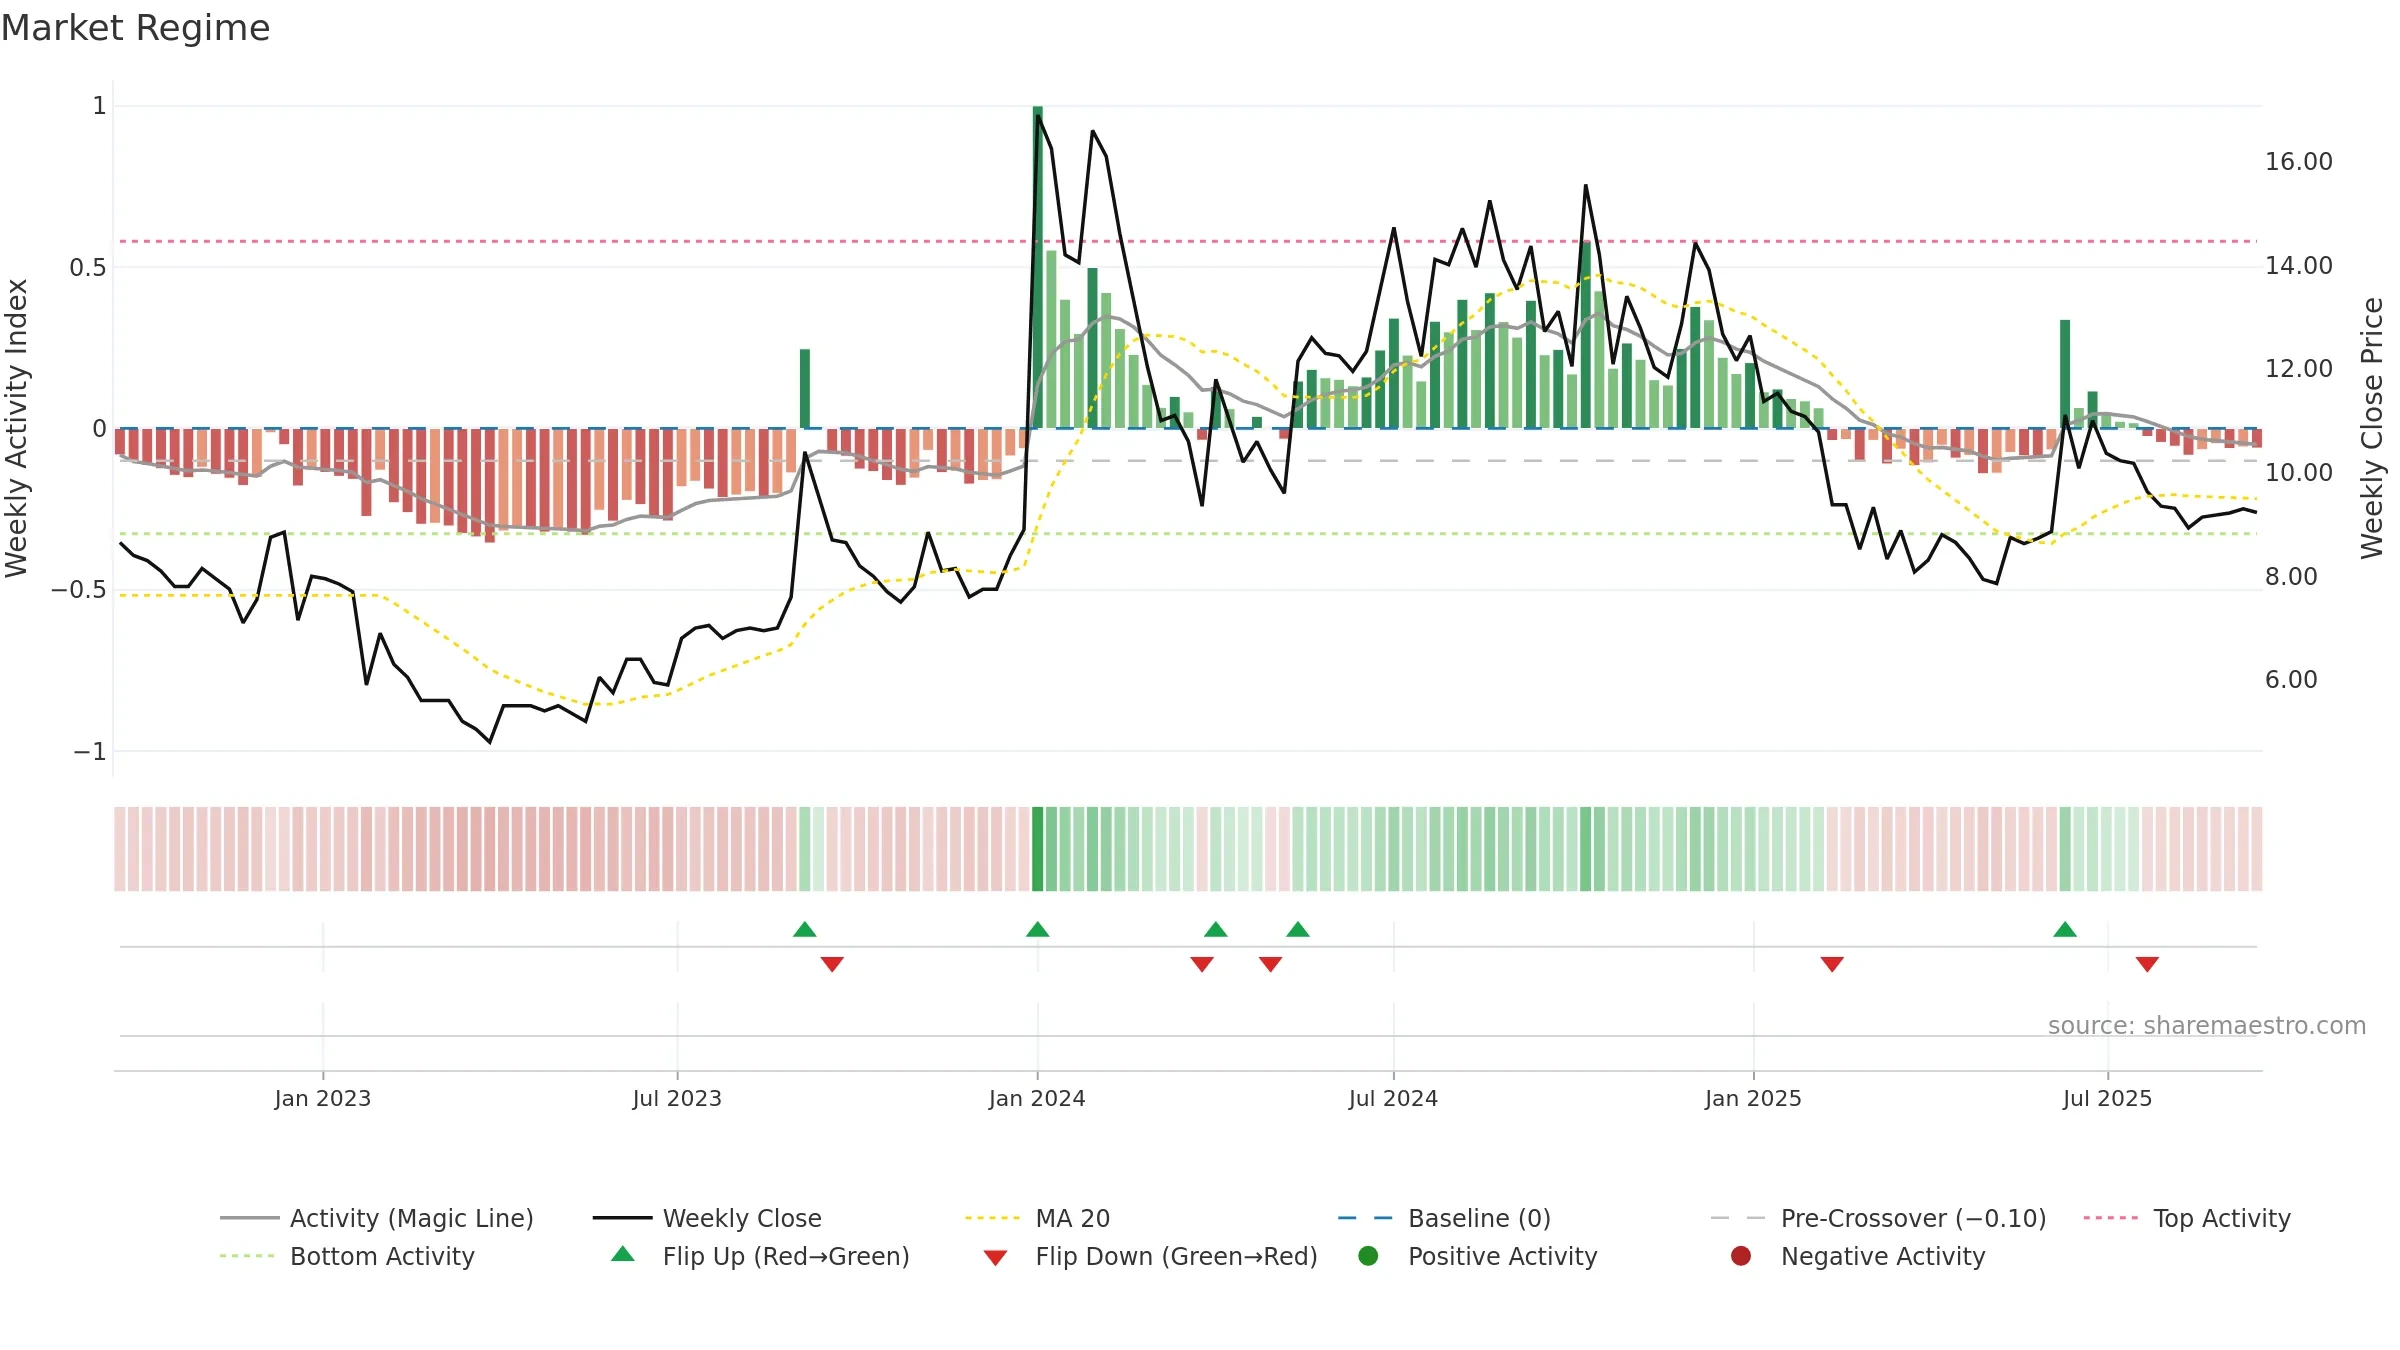Toggle the Activity (Magic Line) legend entry

pyautogui.click(x=377, y=1218)
